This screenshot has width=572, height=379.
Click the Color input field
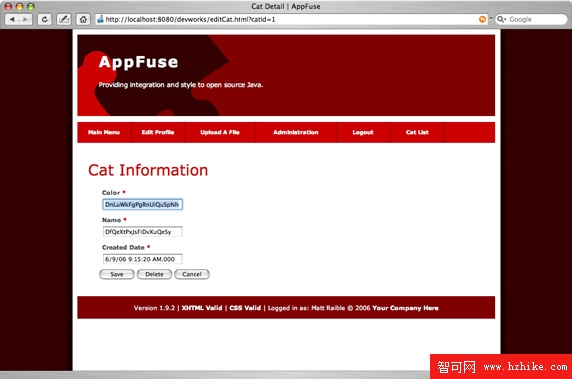pyautogui.click(x=142, y=205)
